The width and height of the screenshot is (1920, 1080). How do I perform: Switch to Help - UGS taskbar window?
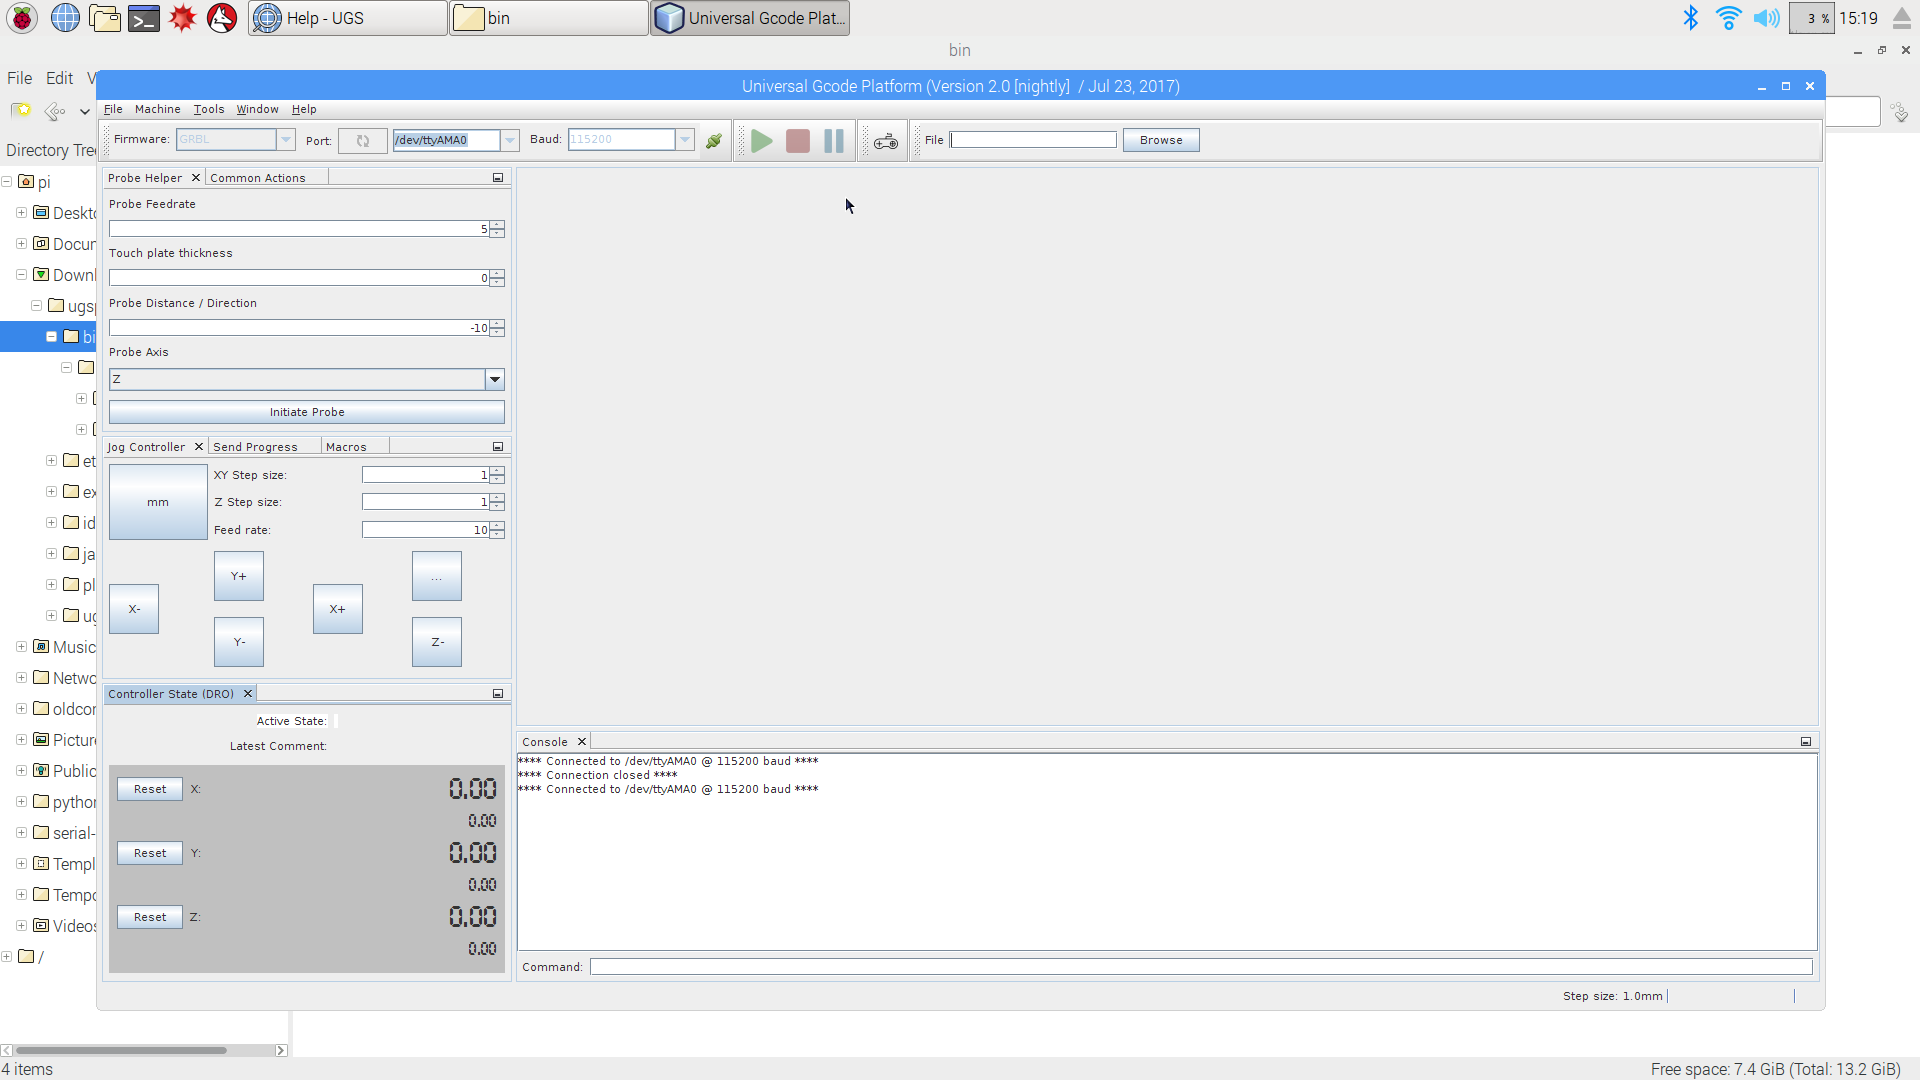[347, 18]
